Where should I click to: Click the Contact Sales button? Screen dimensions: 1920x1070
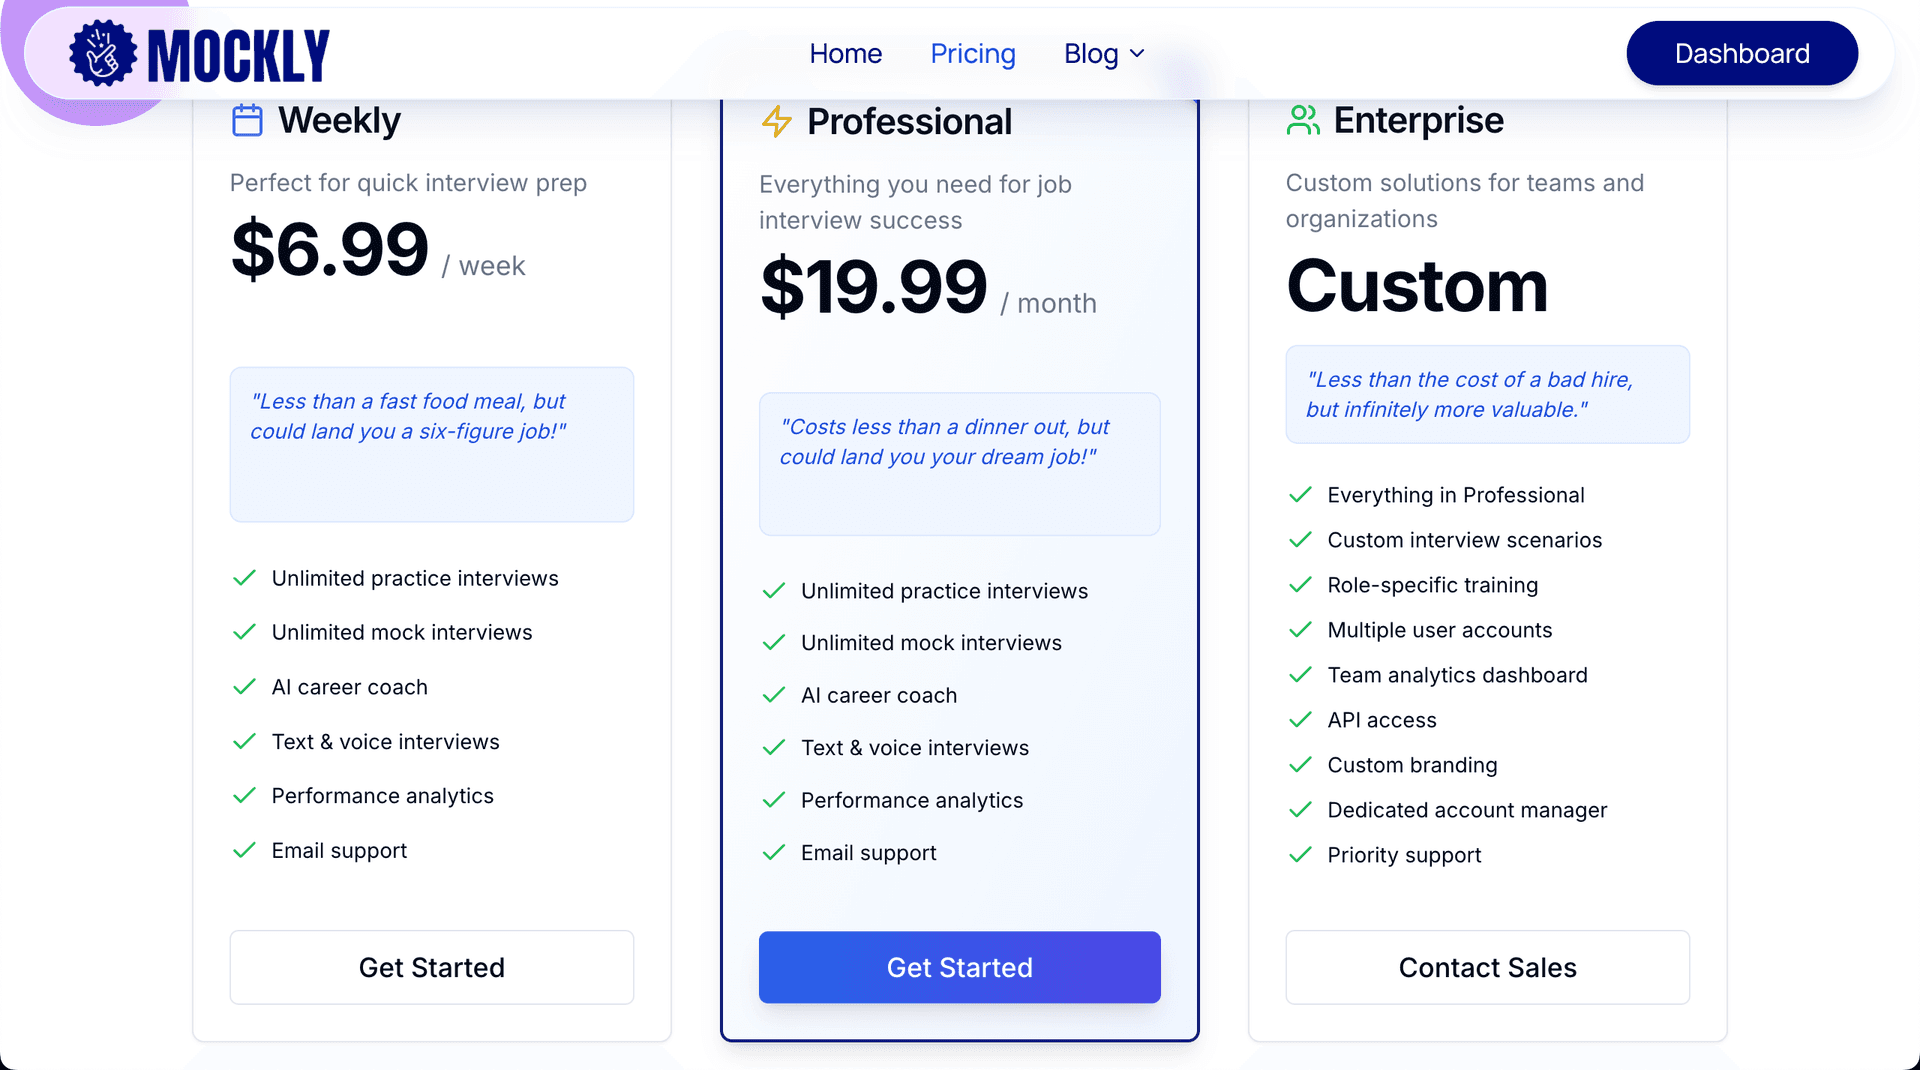click(x=1487, y=967)
